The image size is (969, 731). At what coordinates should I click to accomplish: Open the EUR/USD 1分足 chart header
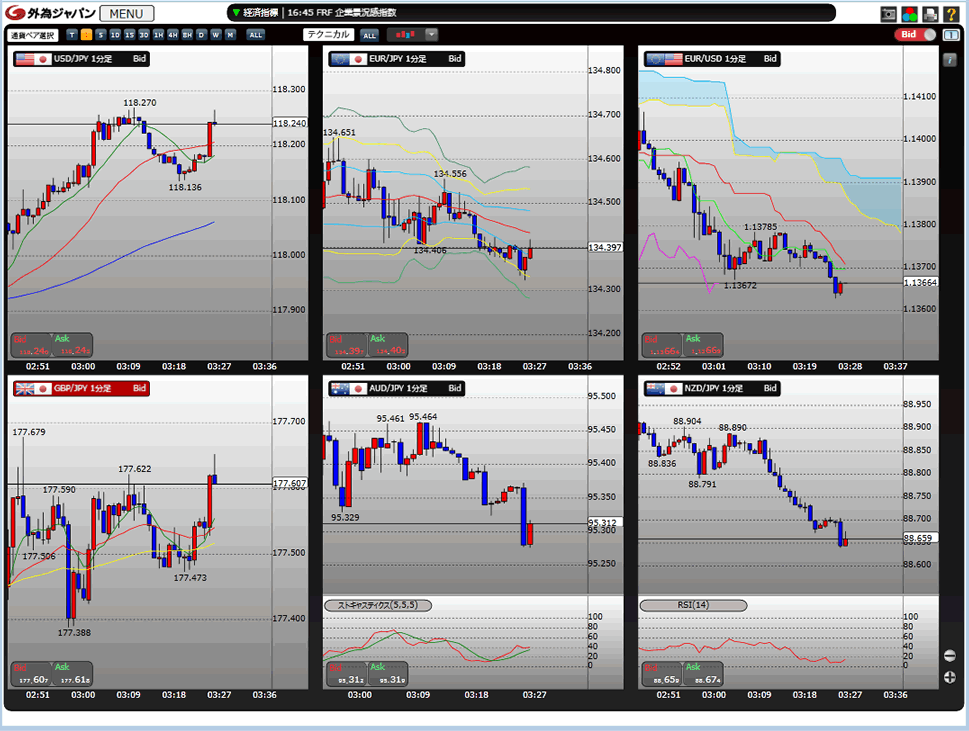click(x=712, y=59)
